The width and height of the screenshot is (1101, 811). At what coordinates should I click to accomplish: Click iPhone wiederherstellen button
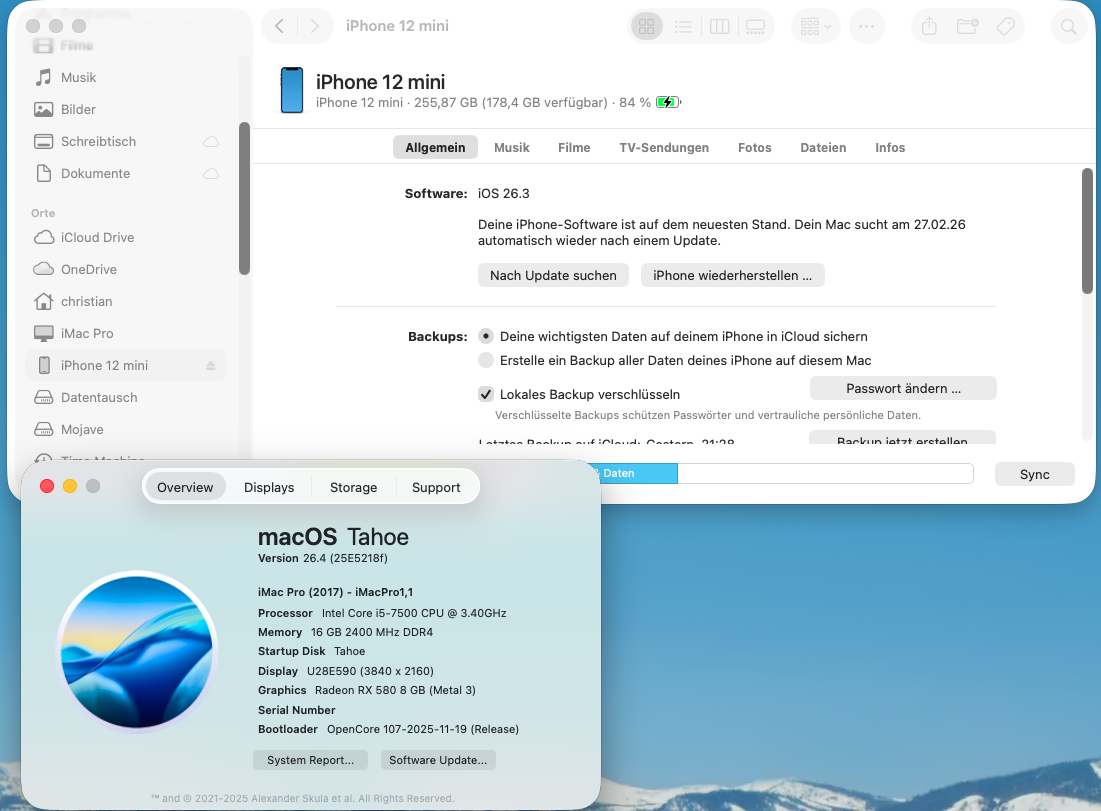coord(732,275)
